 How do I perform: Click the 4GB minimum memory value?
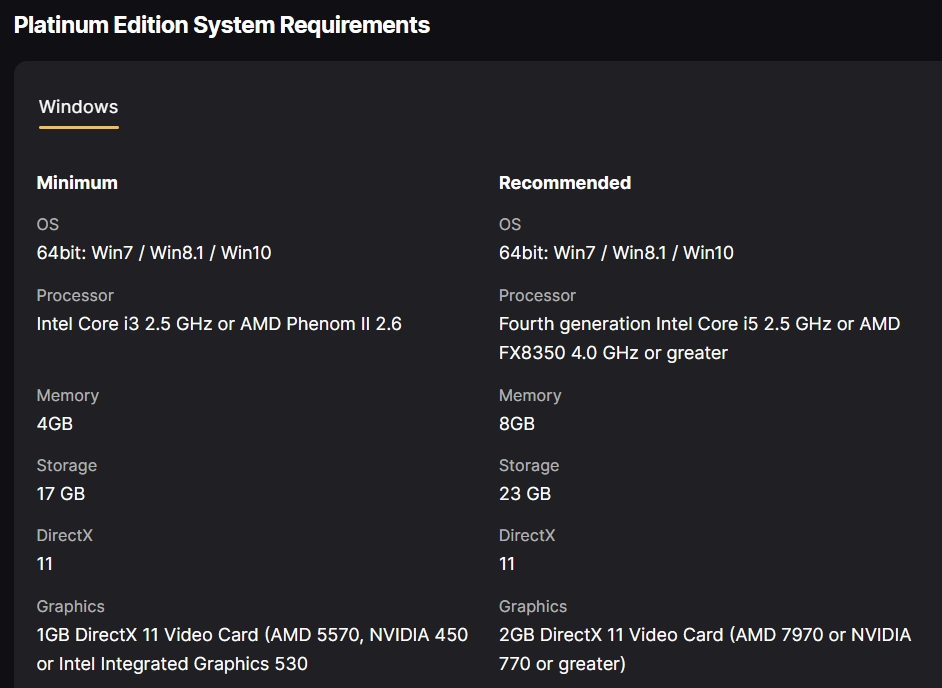coord(55,424)
